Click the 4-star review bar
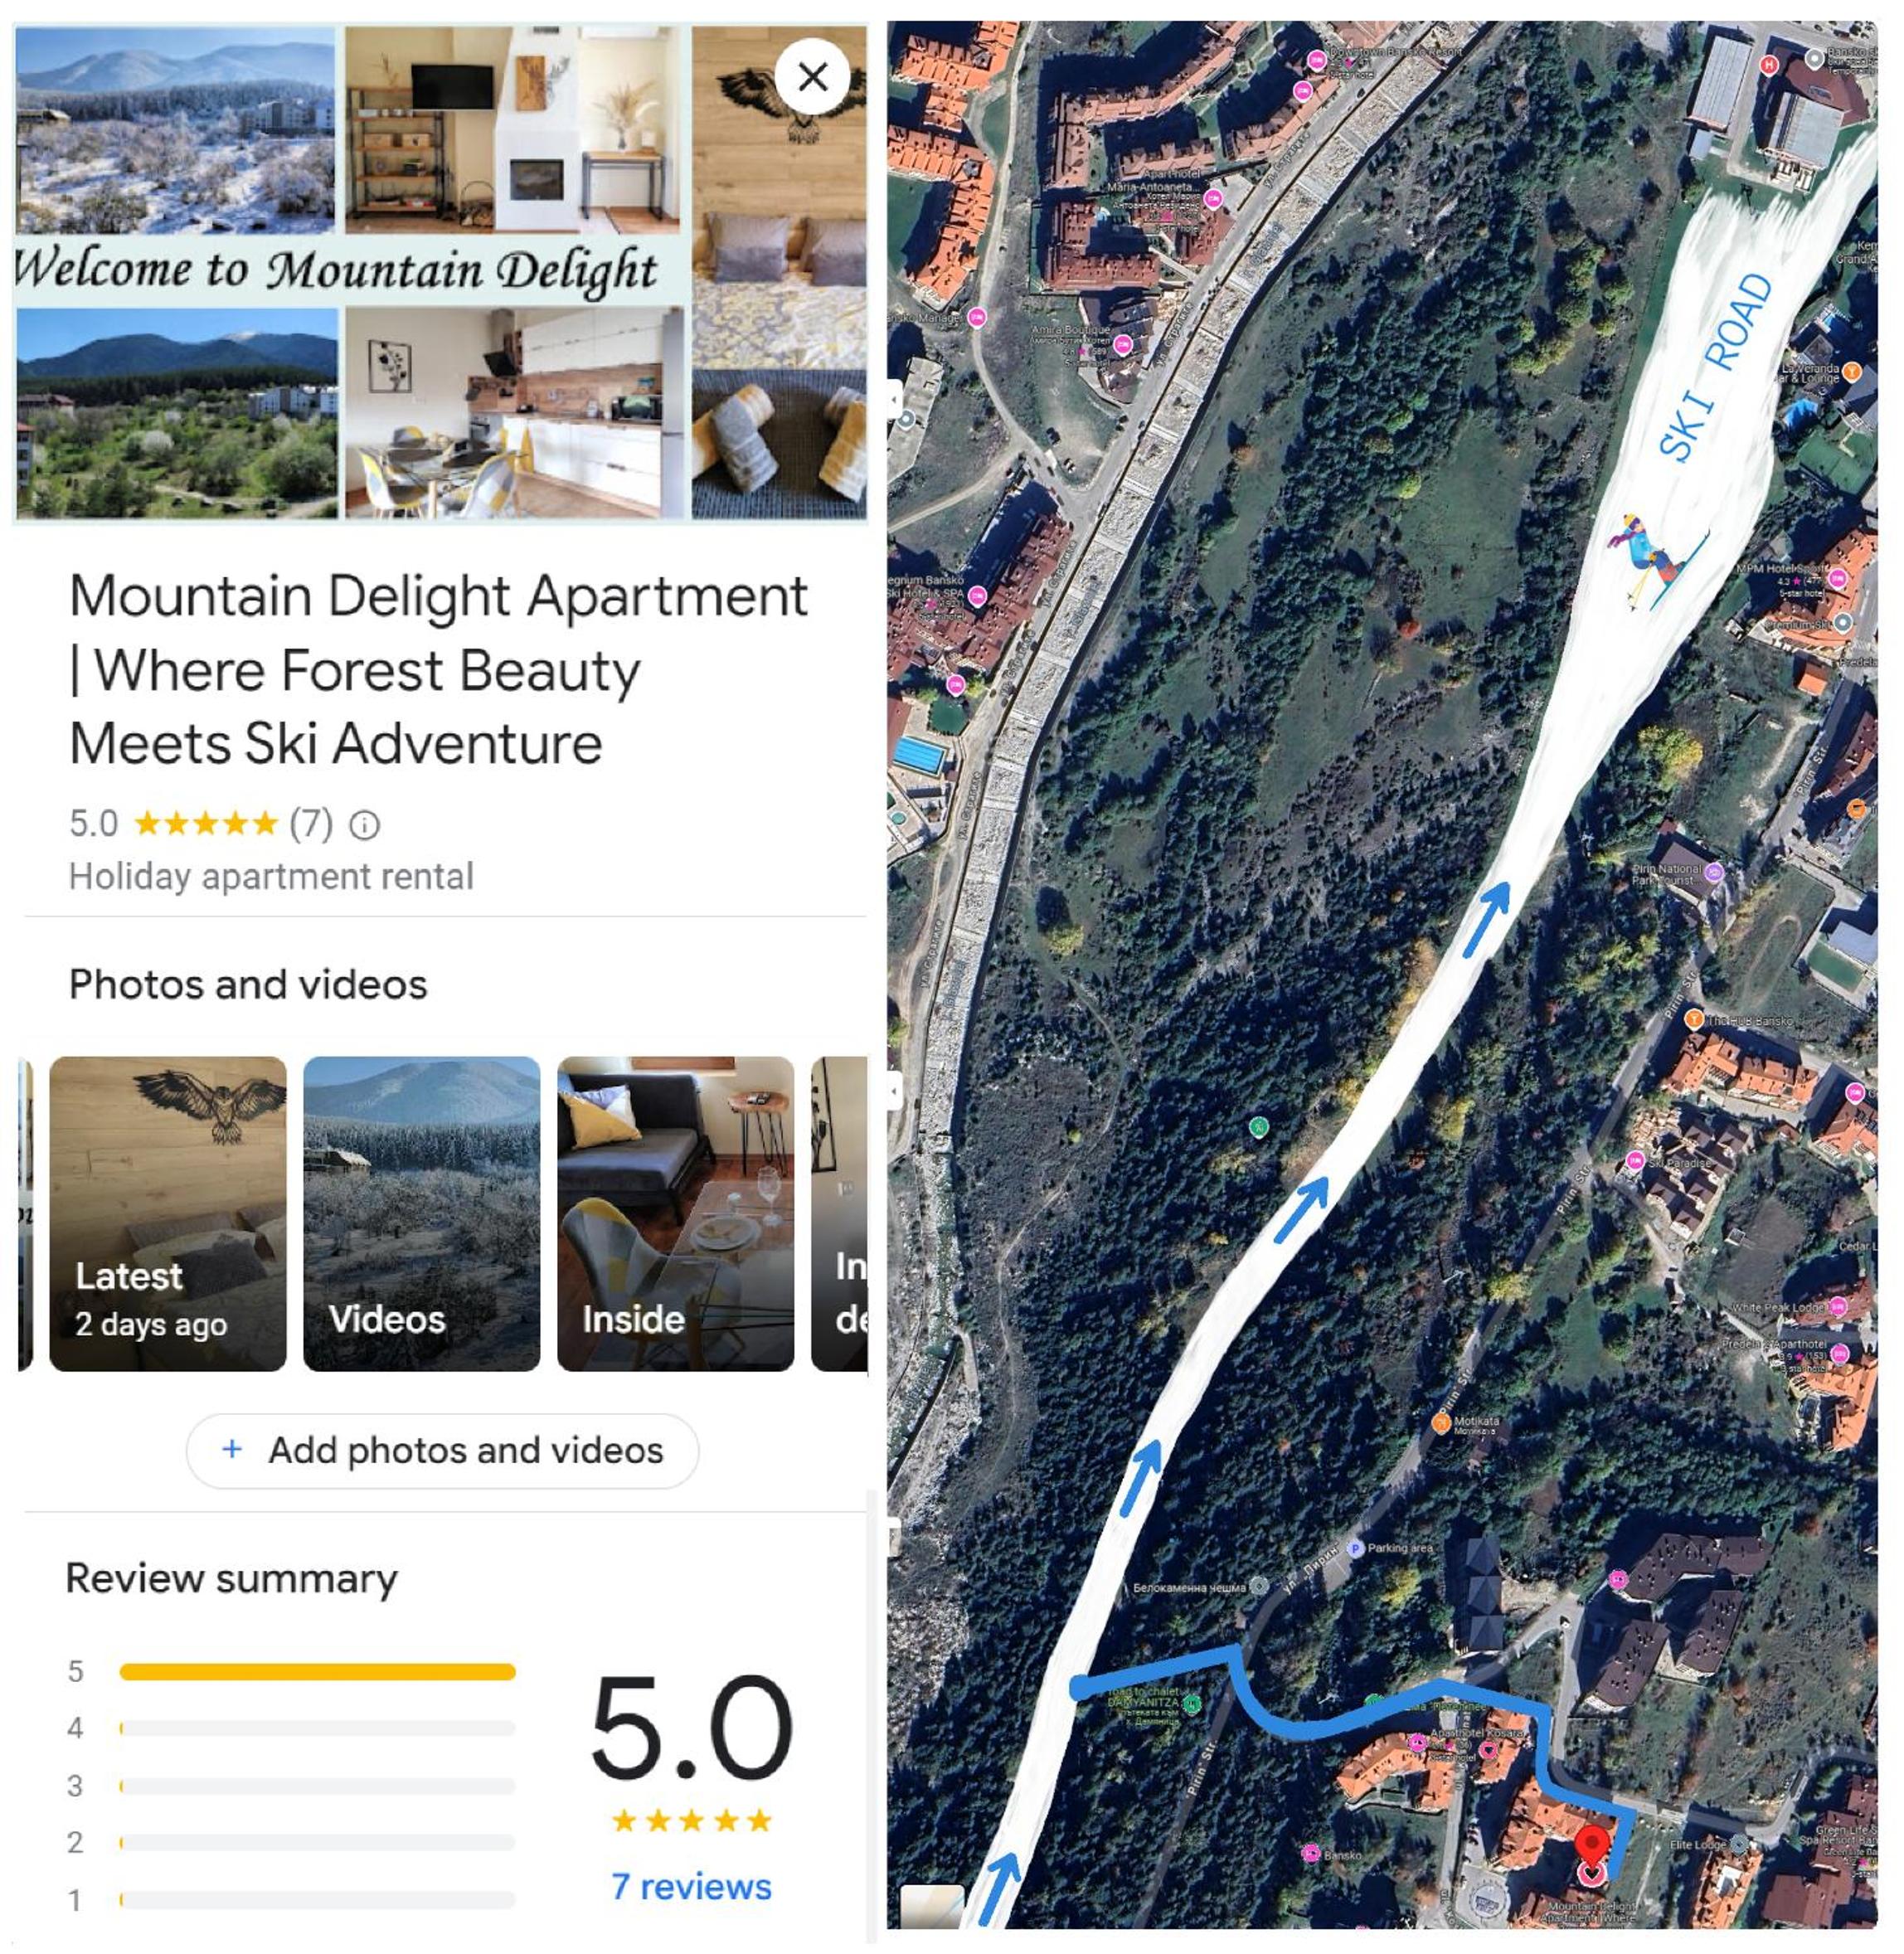The width and height of the screenshot is (1904, 1954). (x=317, y=1728)
